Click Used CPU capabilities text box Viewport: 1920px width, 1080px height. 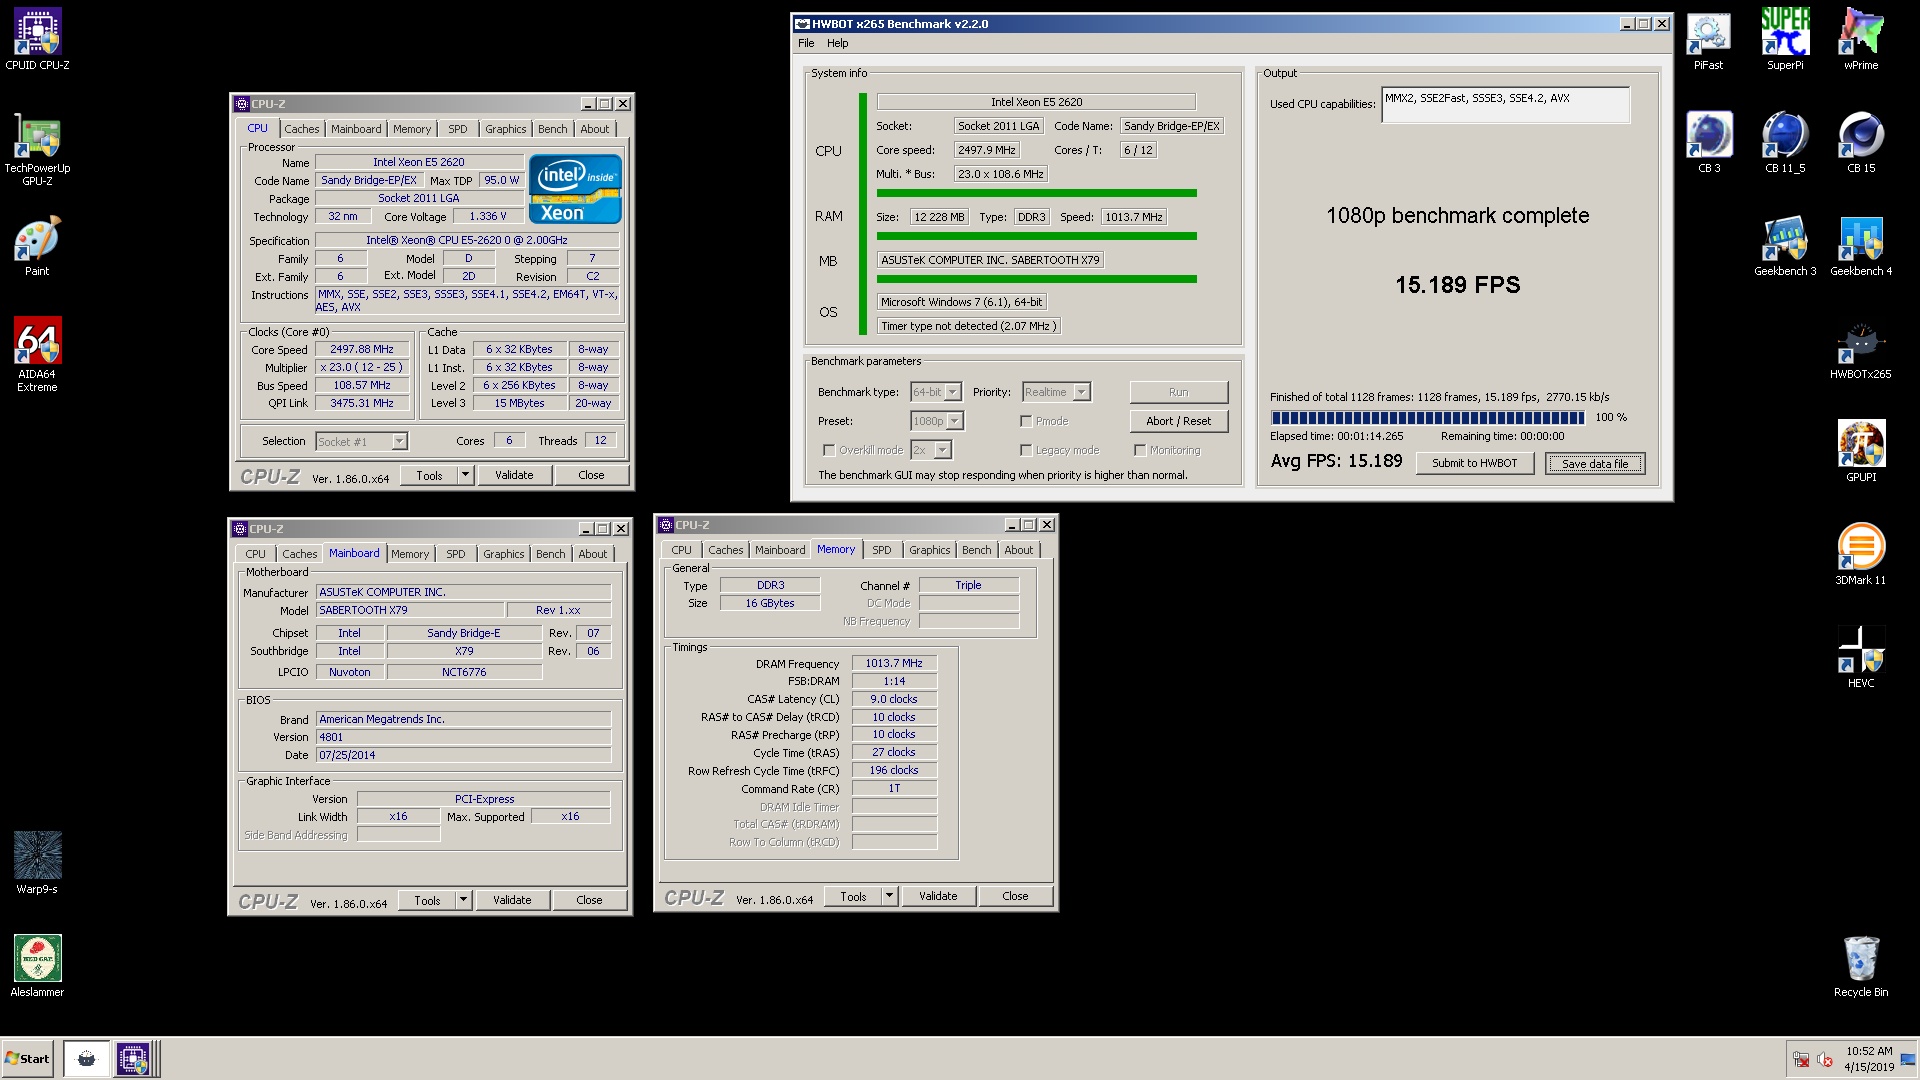[1505, 104]
